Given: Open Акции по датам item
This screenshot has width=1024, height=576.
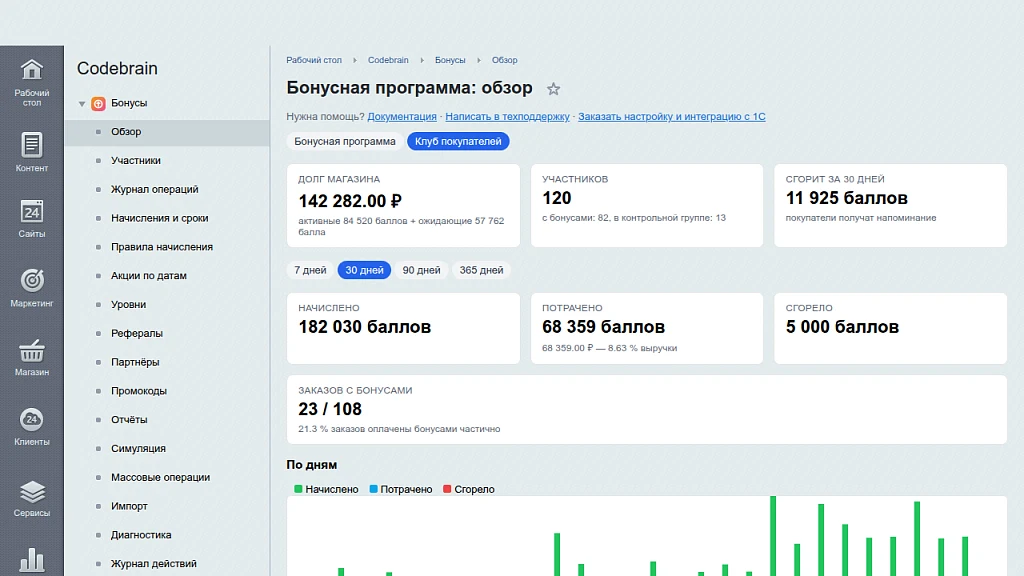Looking at the screenshot, I should click(148, 276).
